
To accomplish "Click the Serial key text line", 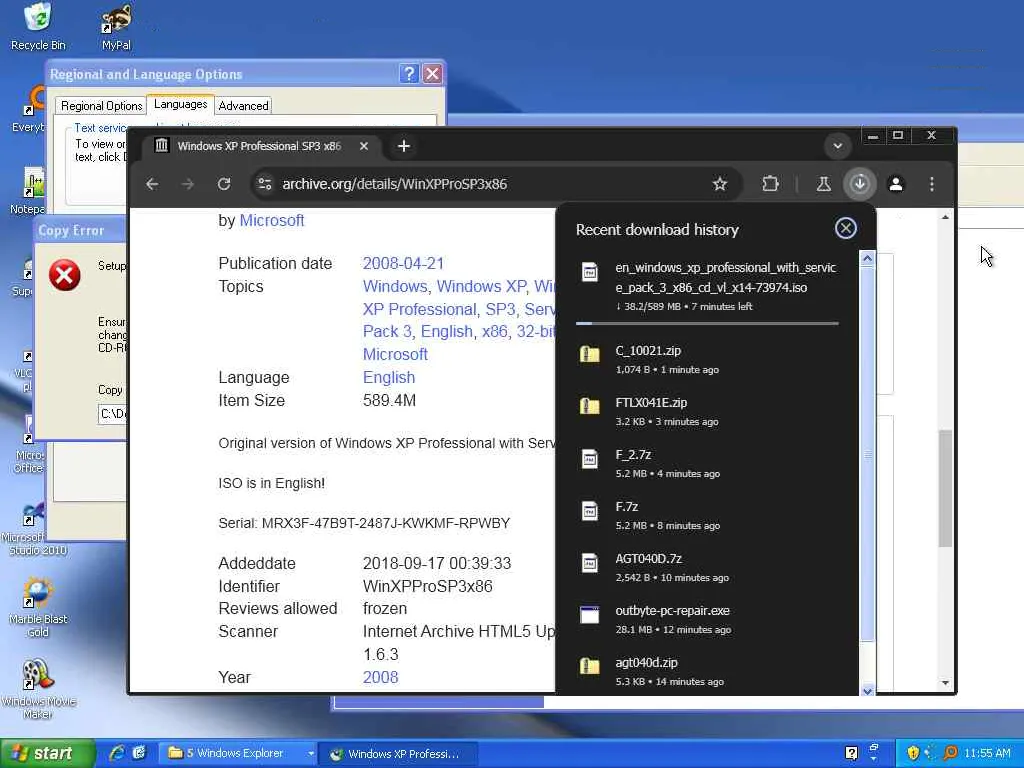I will click(x=364, y=523).
